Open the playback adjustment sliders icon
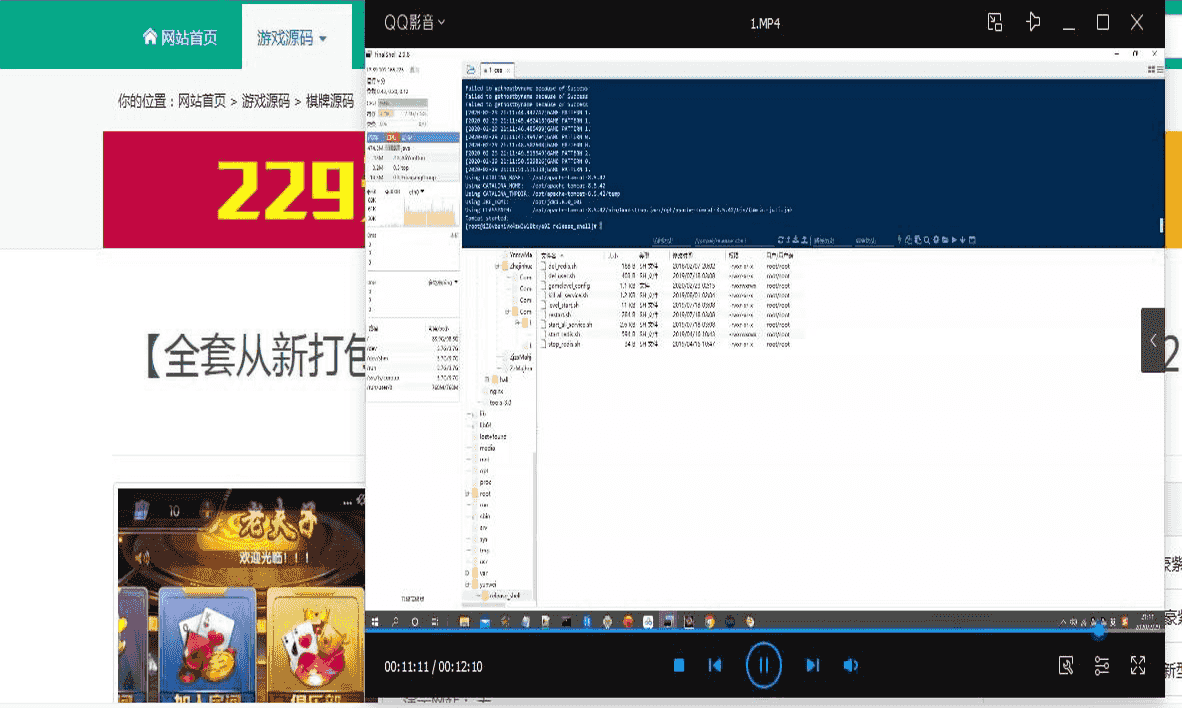 tap(1101, 665)
